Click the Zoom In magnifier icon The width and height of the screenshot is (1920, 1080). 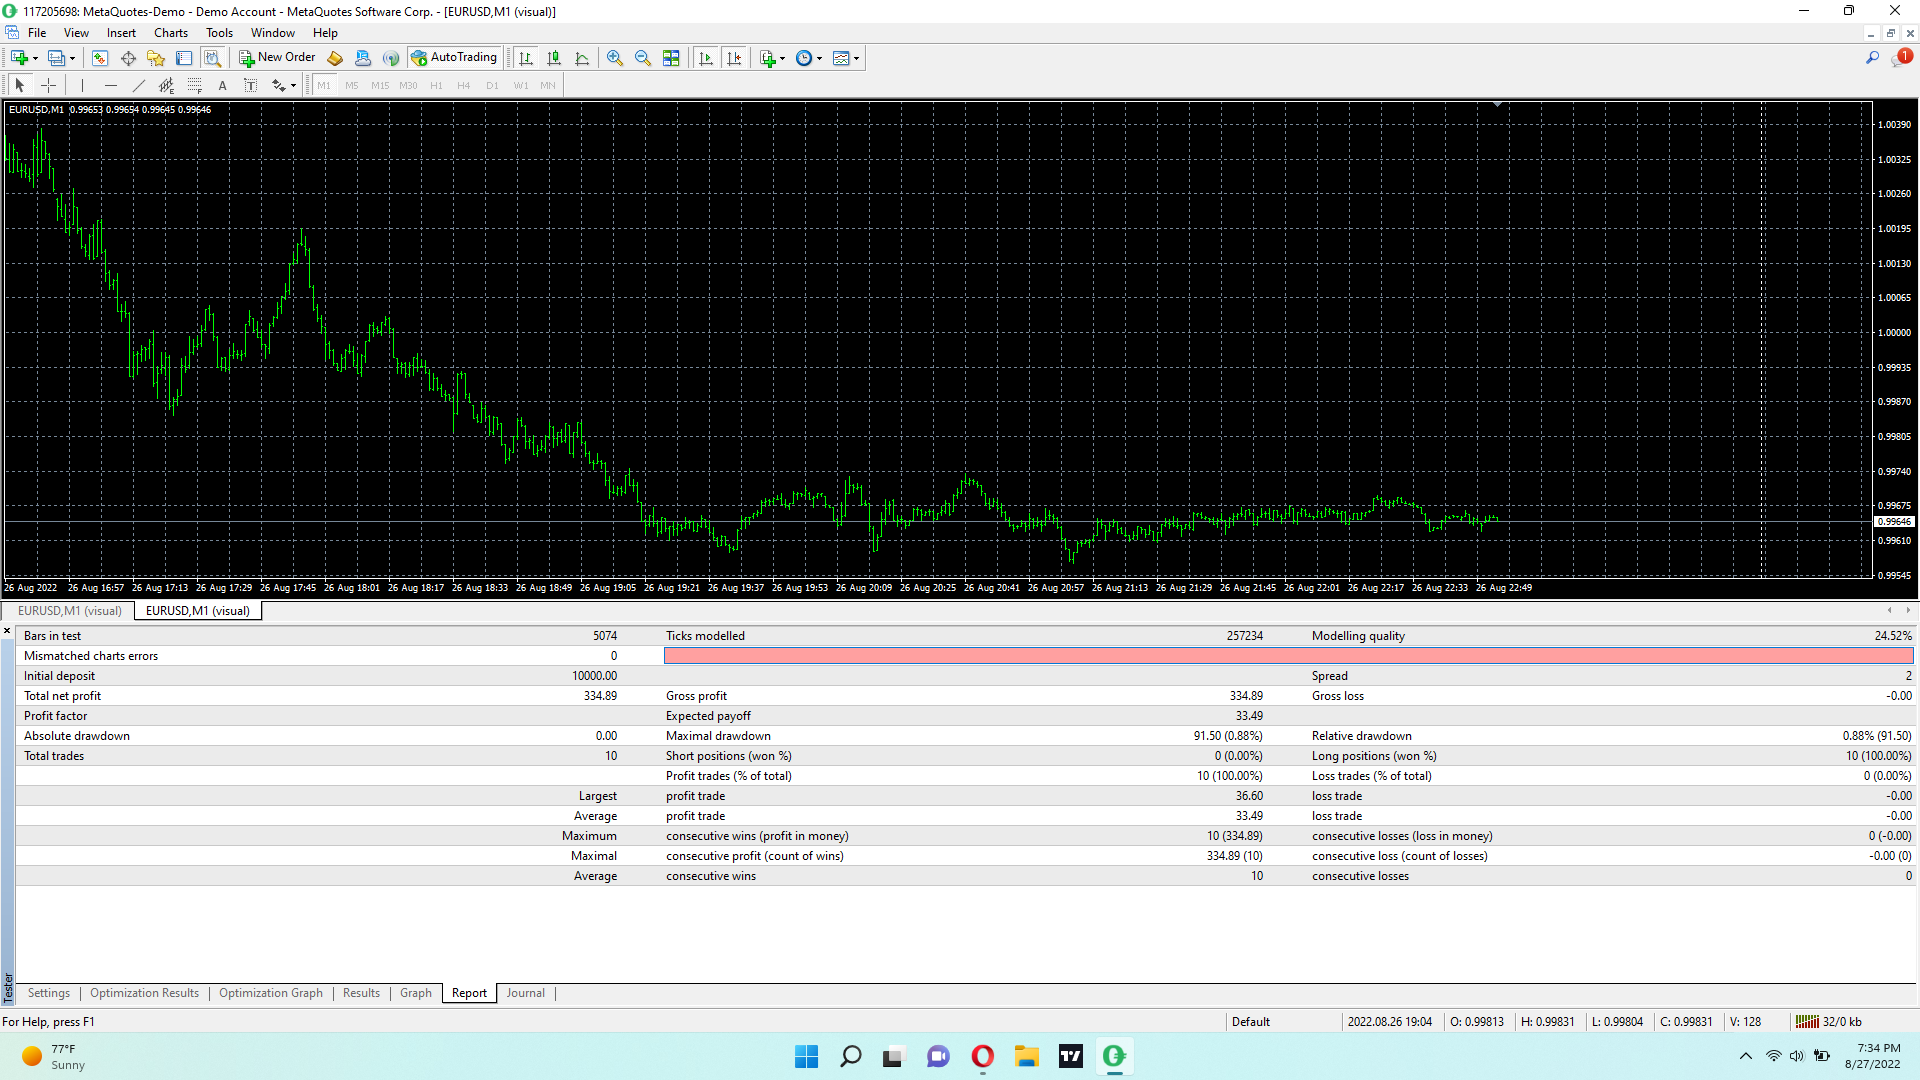[x=614, y=58]
